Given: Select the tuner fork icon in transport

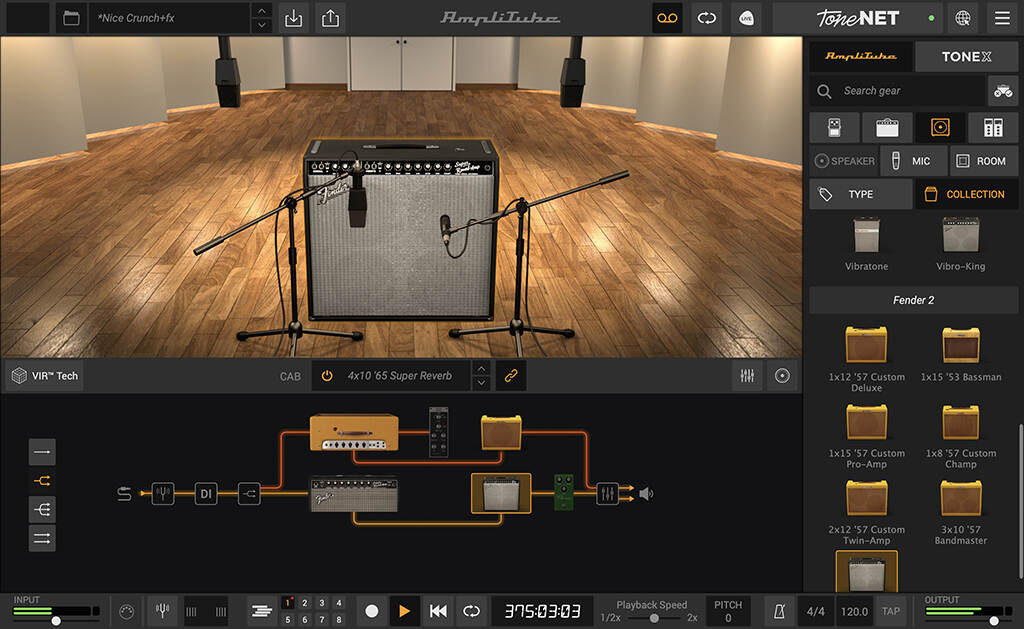Looking at the screenshot, I should (162, 610).
